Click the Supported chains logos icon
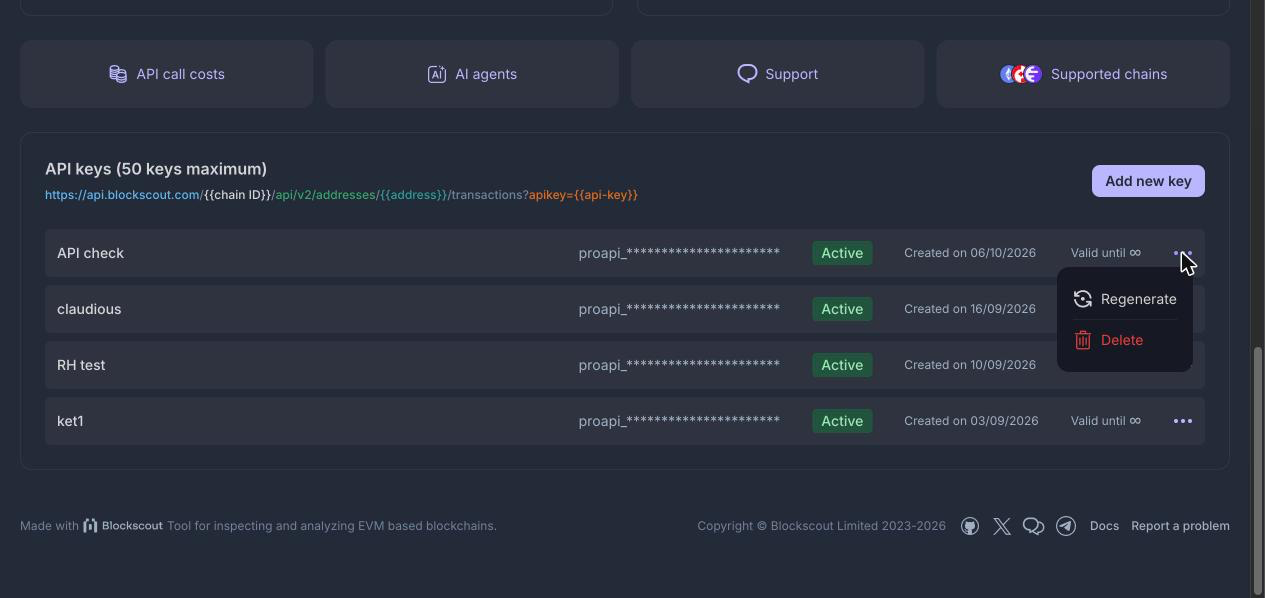Viewport: 1265px width, 598px height. 1021,74
